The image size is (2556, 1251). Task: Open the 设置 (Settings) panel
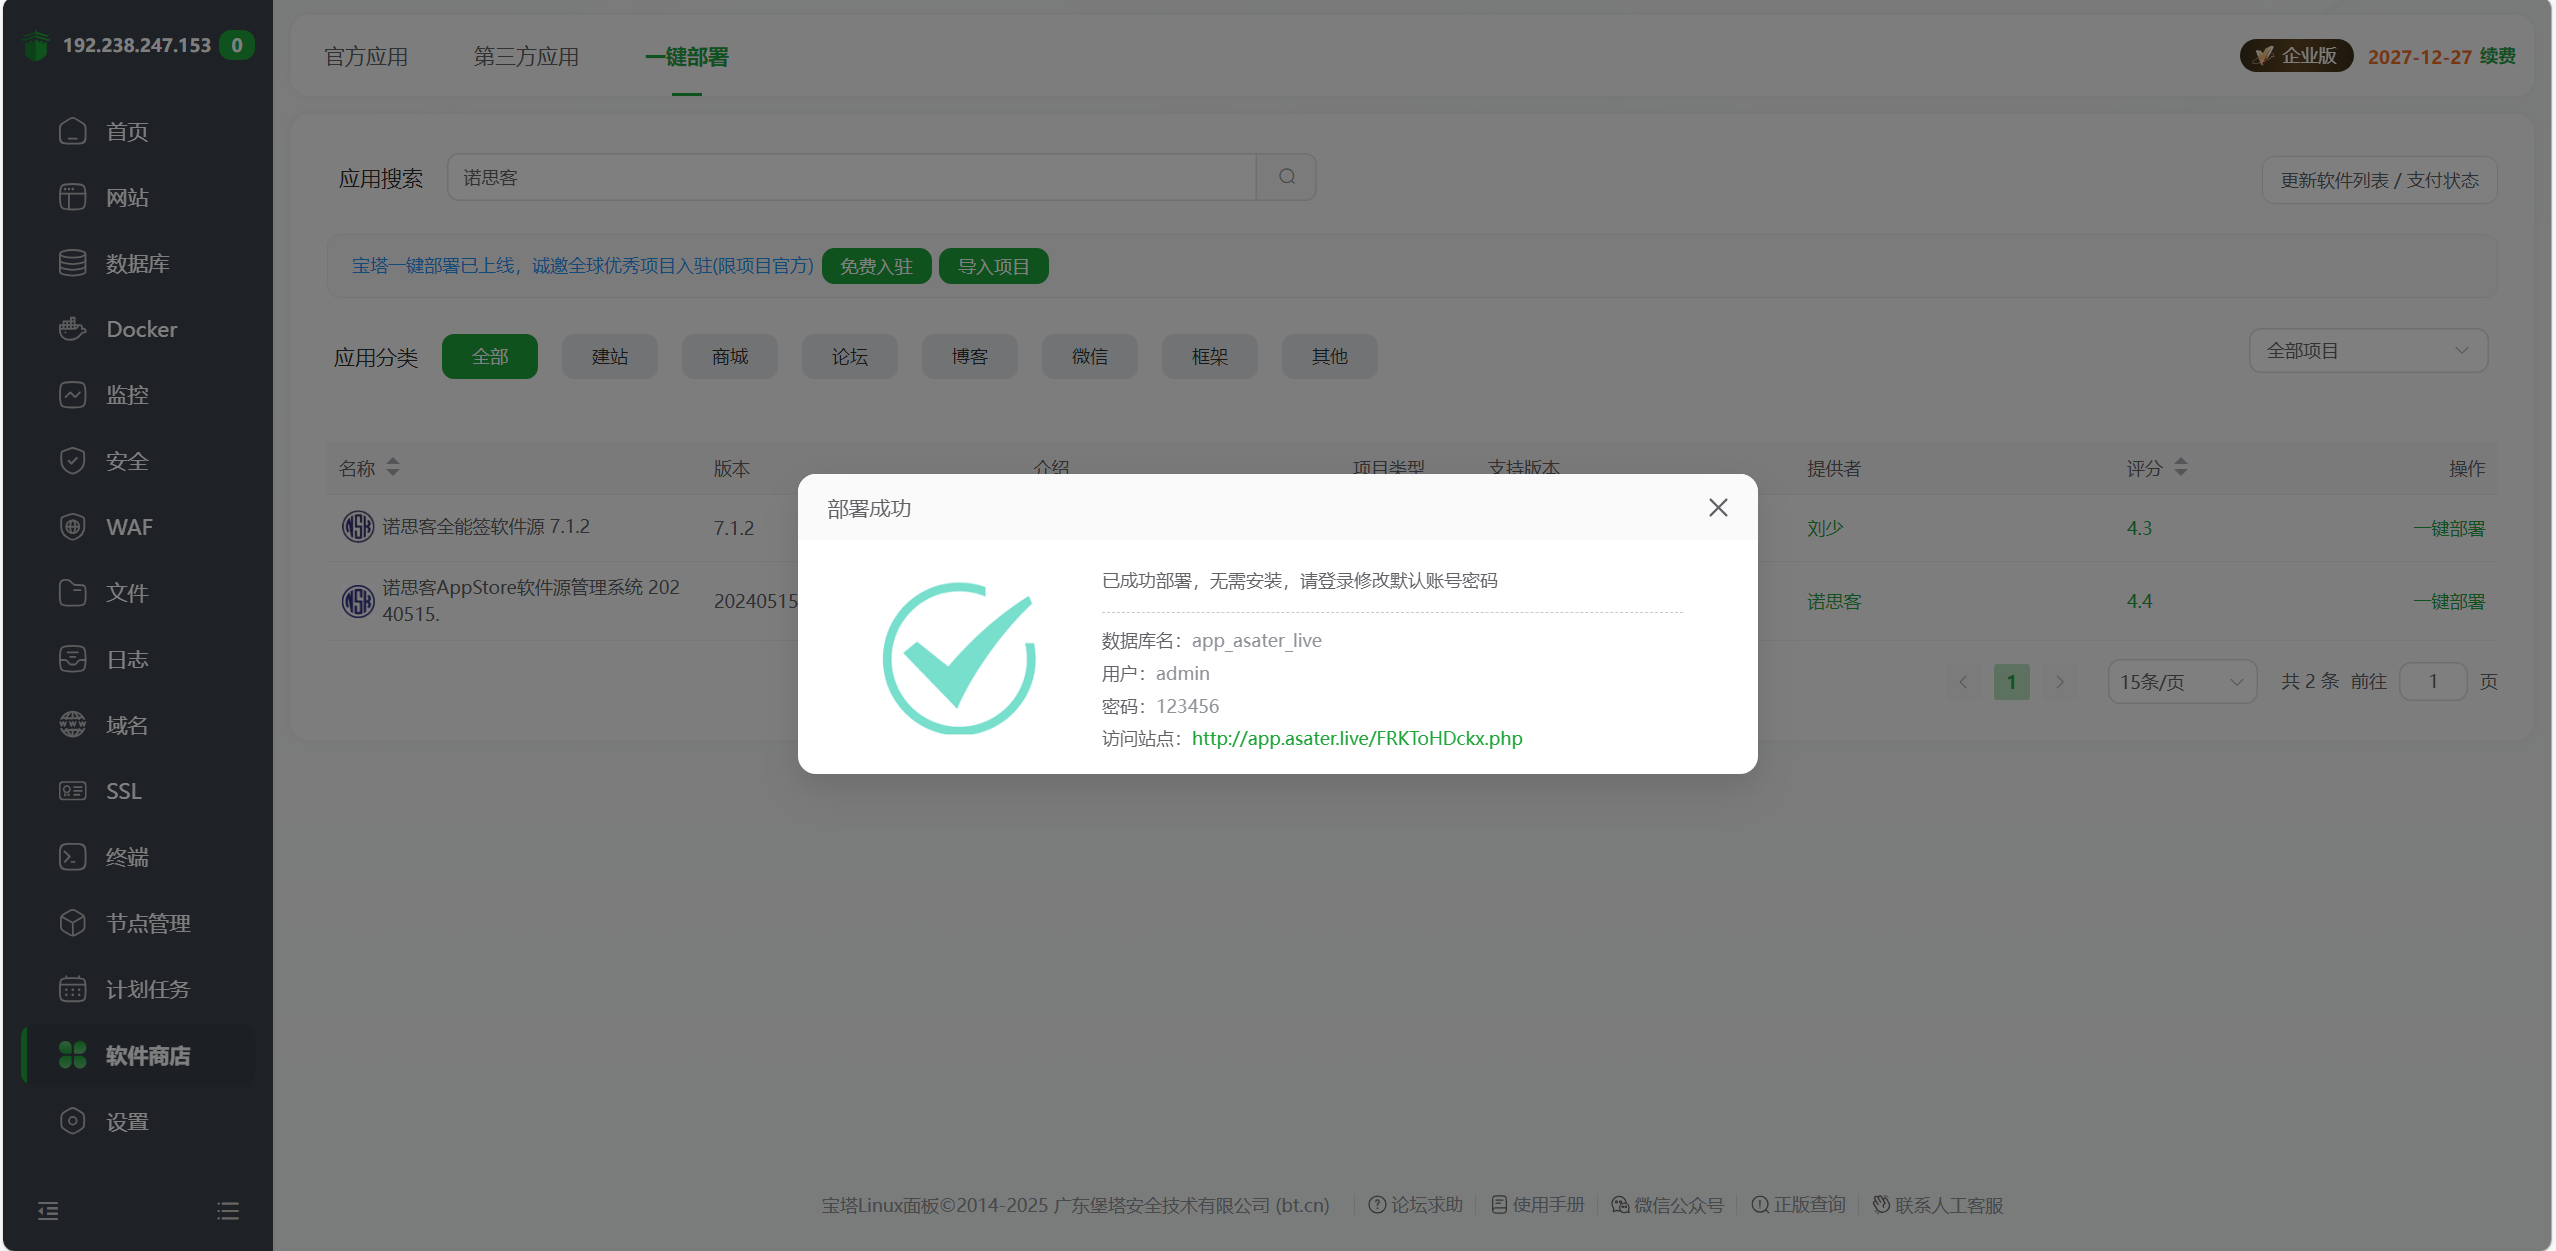point(126,1120)
